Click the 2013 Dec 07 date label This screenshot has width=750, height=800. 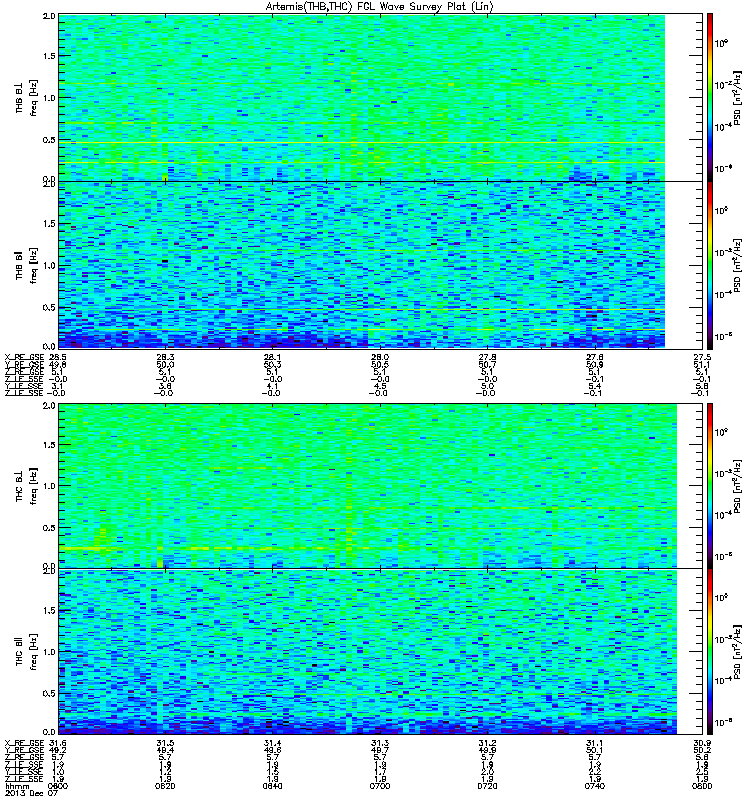[x=31, y=793]
